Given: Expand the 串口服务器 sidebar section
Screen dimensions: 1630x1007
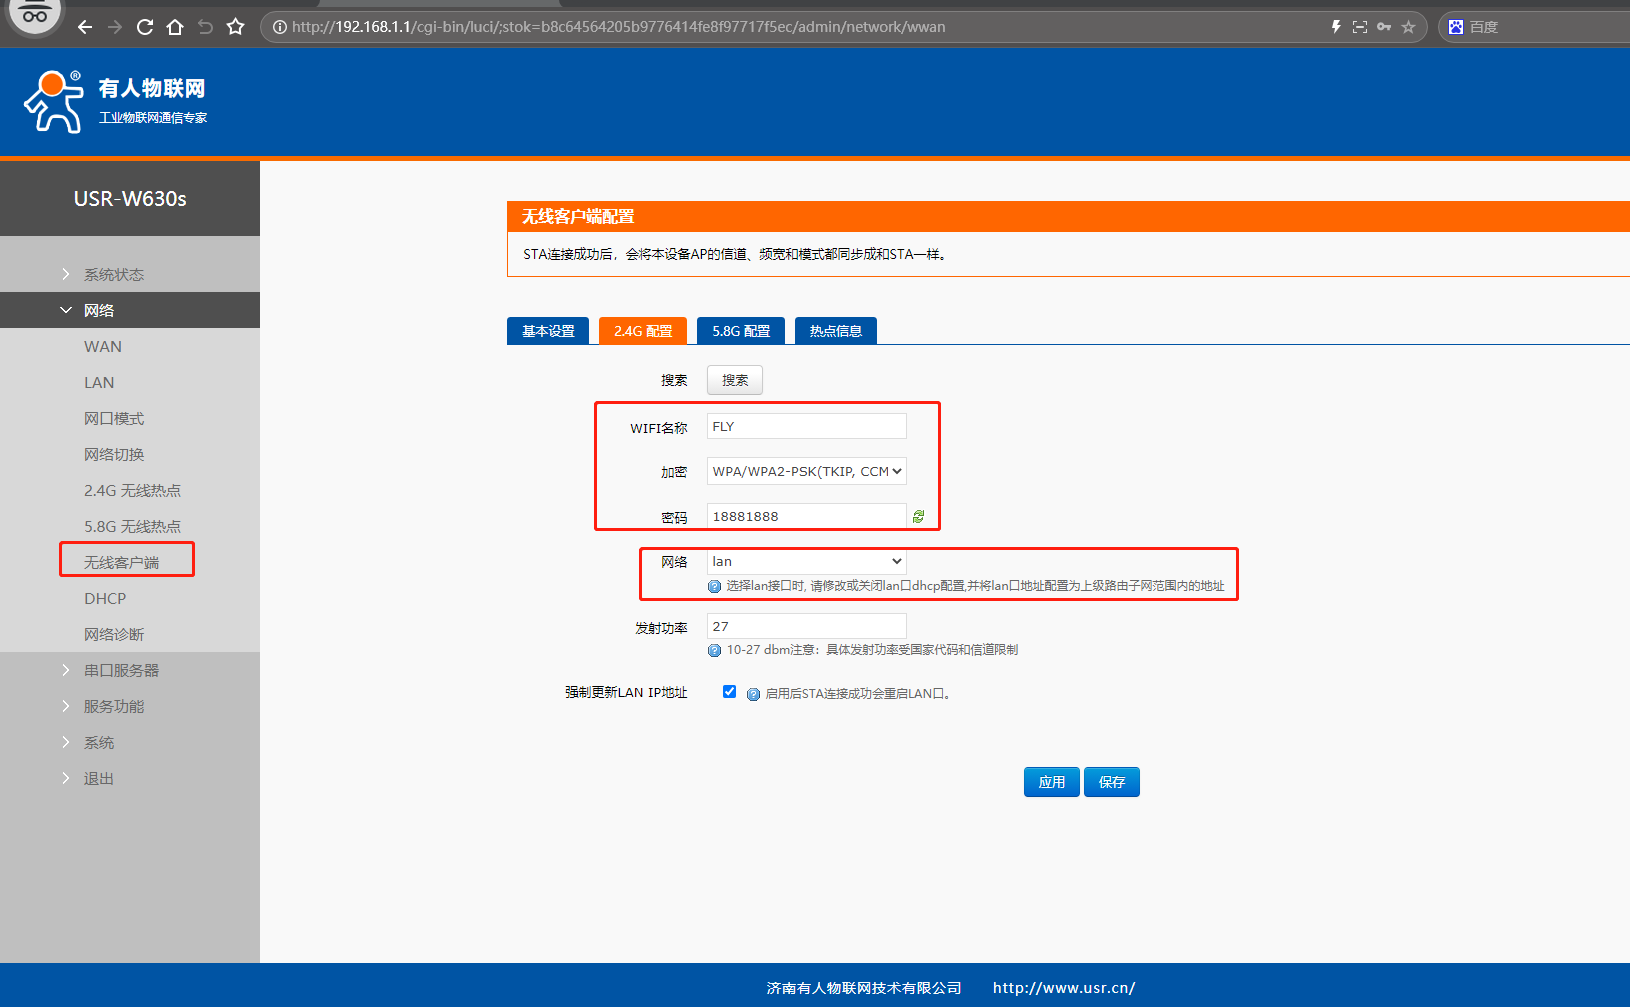Looking at the screenshot, I should coord(121,670).
